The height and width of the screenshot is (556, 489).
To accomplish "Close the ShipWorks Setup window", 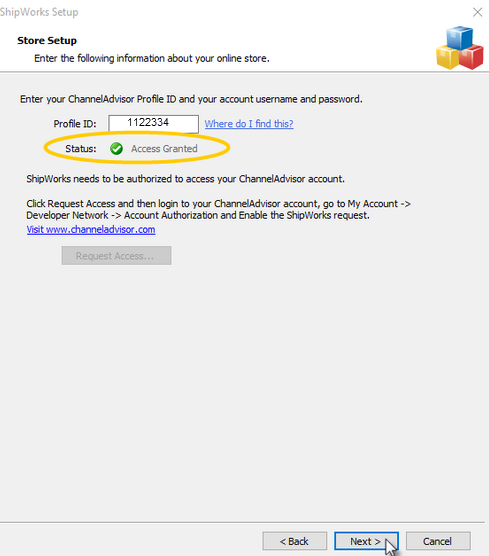I will click(x=477, y=12).
